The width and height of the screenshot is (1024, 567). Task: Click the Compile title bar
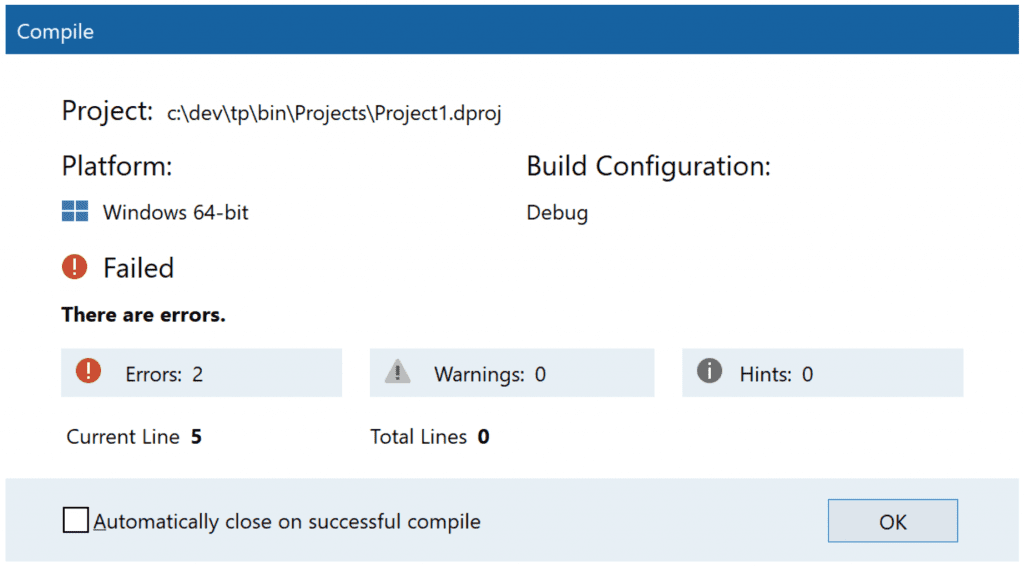[512, 30]
